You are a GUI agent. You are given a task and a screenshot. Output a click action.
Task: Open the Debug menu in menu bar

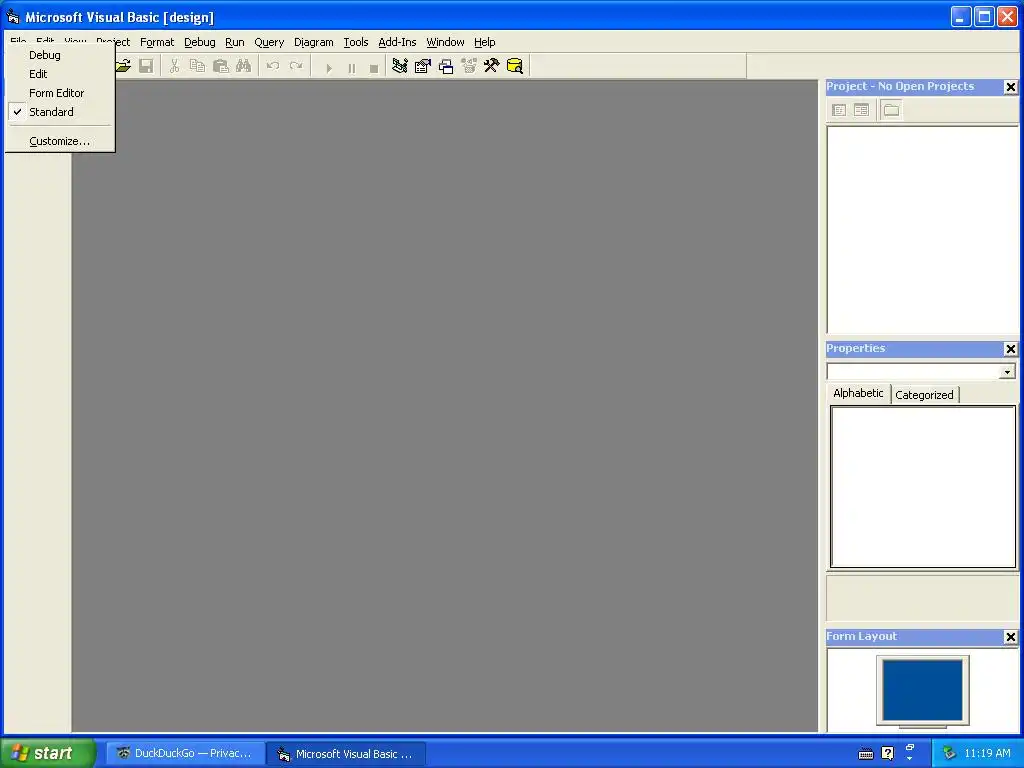[200, 42]
